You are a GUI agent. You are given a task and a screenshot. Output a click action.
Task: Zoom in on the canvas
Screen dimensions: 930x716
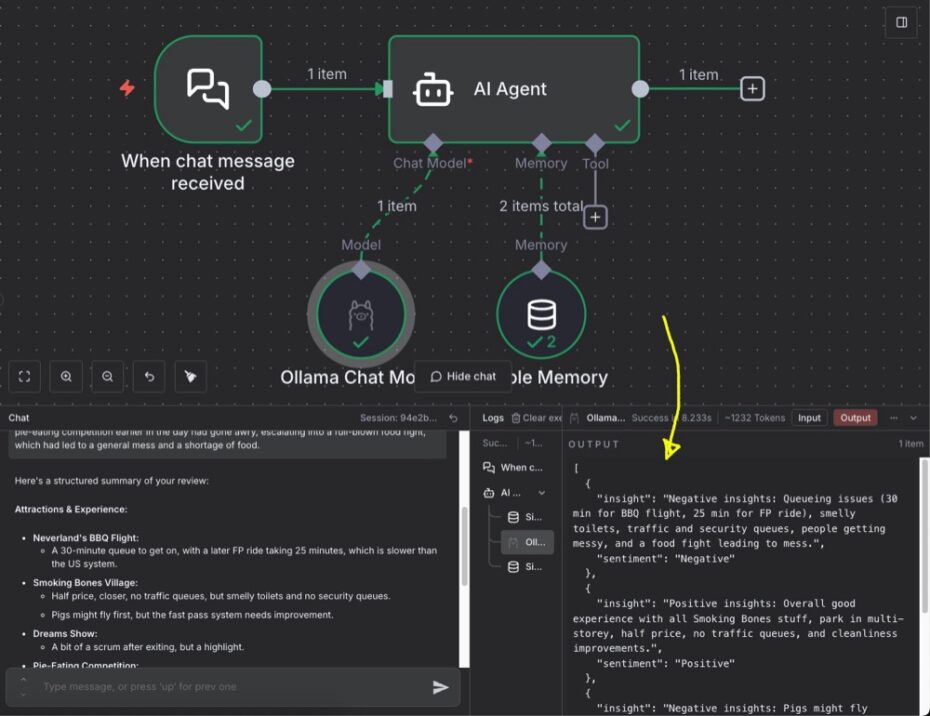coord(66,377)
